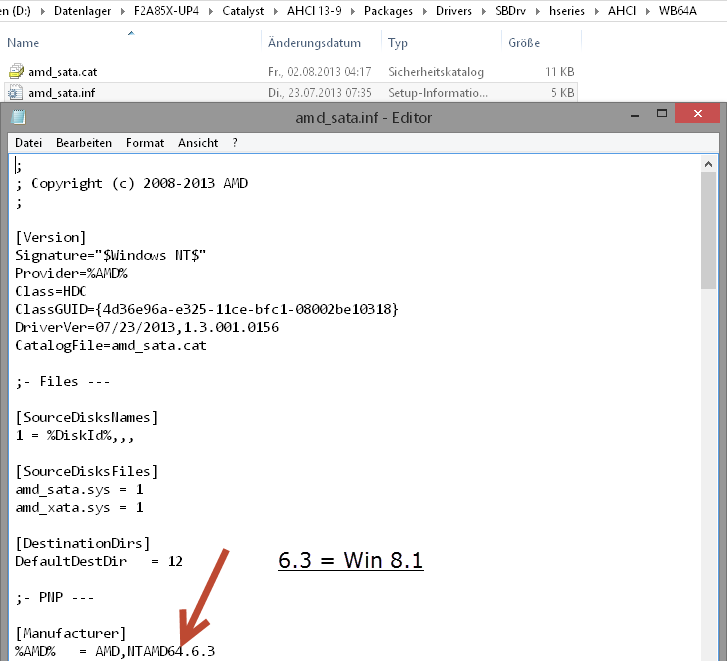Image resolution: width=727 pixels, height=661 pixels.
Task: Click the ClassGUID line in Editor
Action: coord(207,309)
